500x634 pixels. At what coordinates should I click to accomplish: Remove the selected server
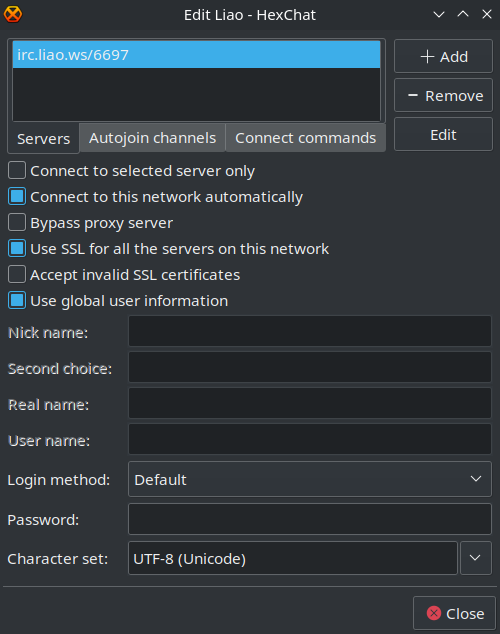point(443,95)
